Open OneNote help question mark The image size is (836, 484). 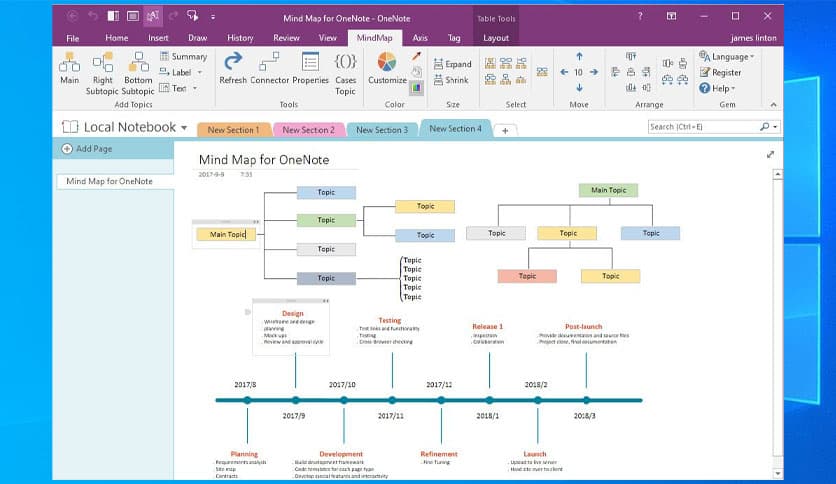click(640, 17)
